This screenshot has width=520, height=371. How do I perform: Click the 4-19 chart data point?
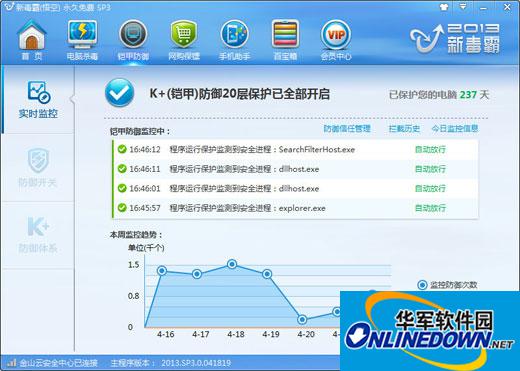pos(267,274)
